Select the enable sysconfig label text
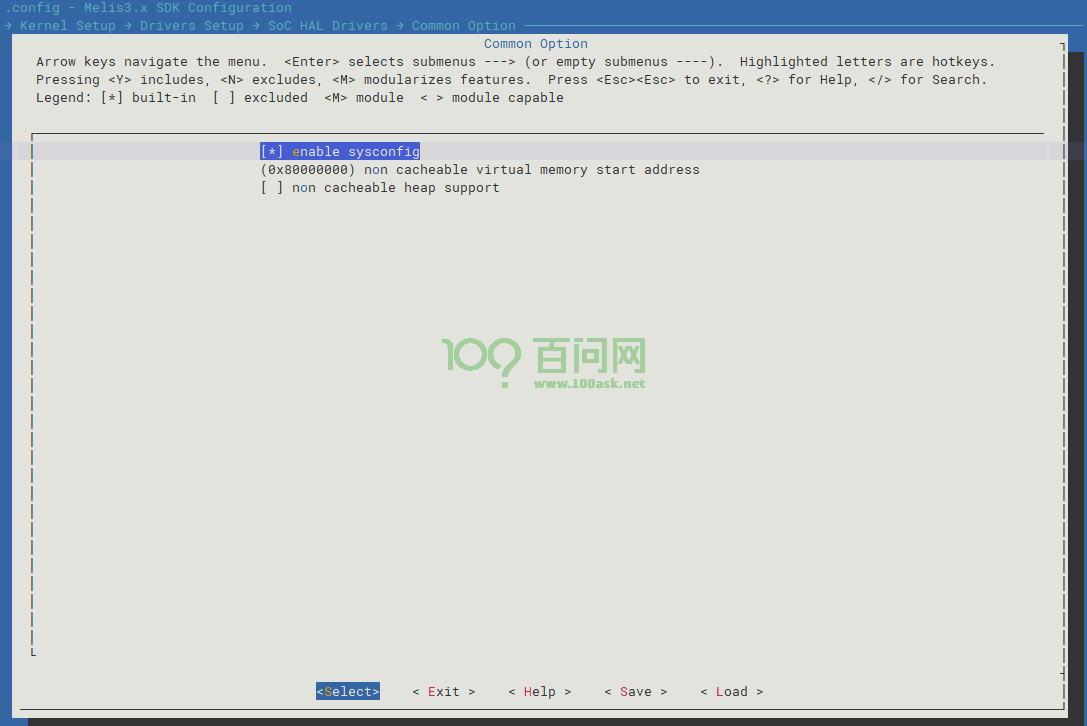The height and width of the screenshot is (726, 1087). coord(356,152)
